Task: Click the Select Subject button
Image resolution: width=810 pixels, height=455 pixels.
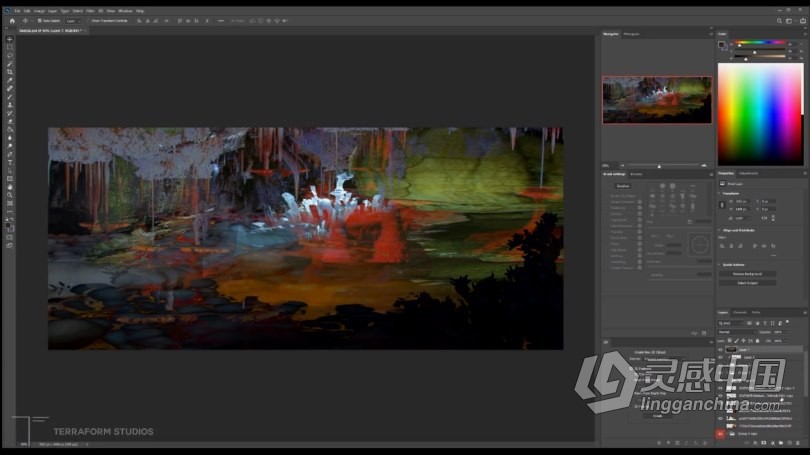Action: click(746, 282)
